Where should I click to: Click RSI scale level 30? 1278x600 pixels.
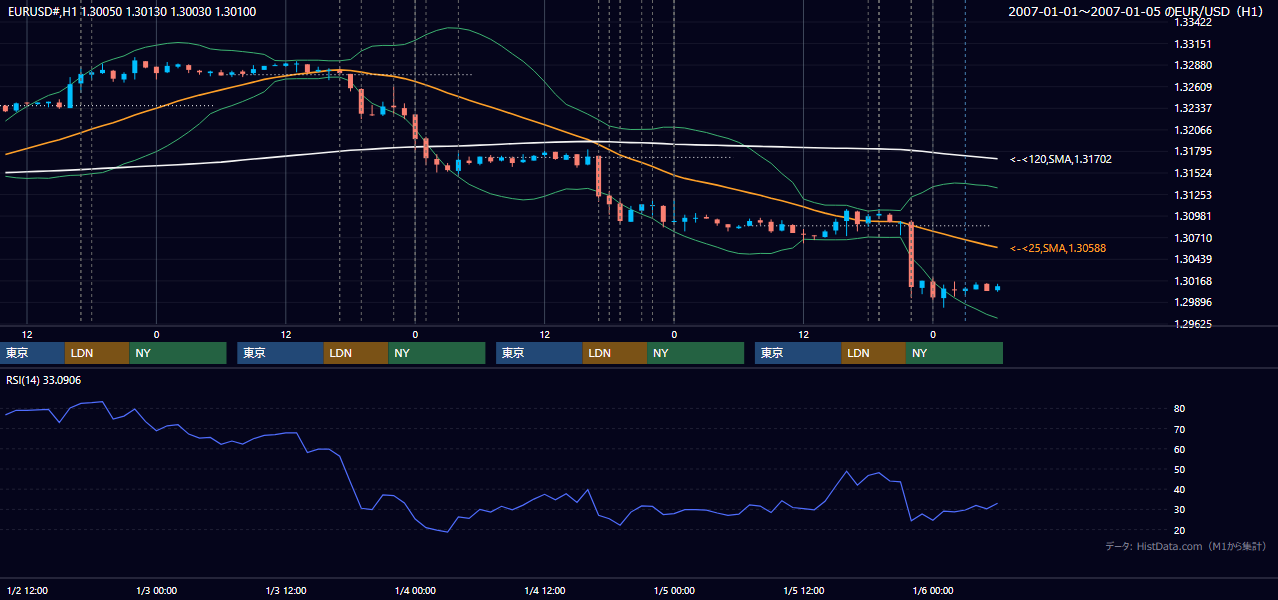1179,509
